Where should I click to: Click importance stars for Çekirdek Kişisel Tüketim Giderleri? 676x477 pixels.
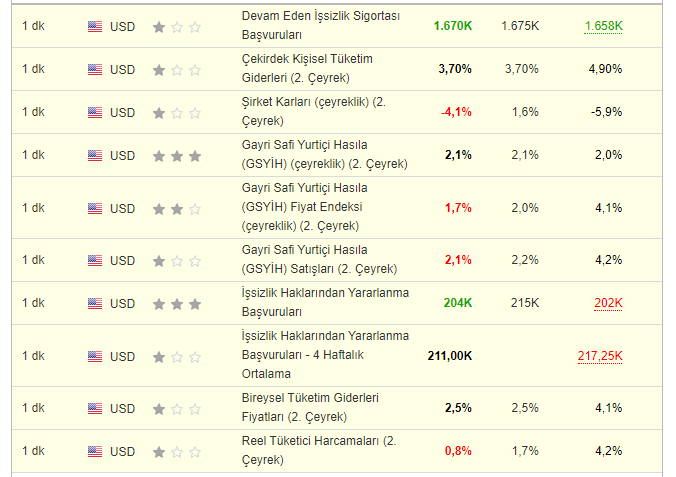[177, 70]
